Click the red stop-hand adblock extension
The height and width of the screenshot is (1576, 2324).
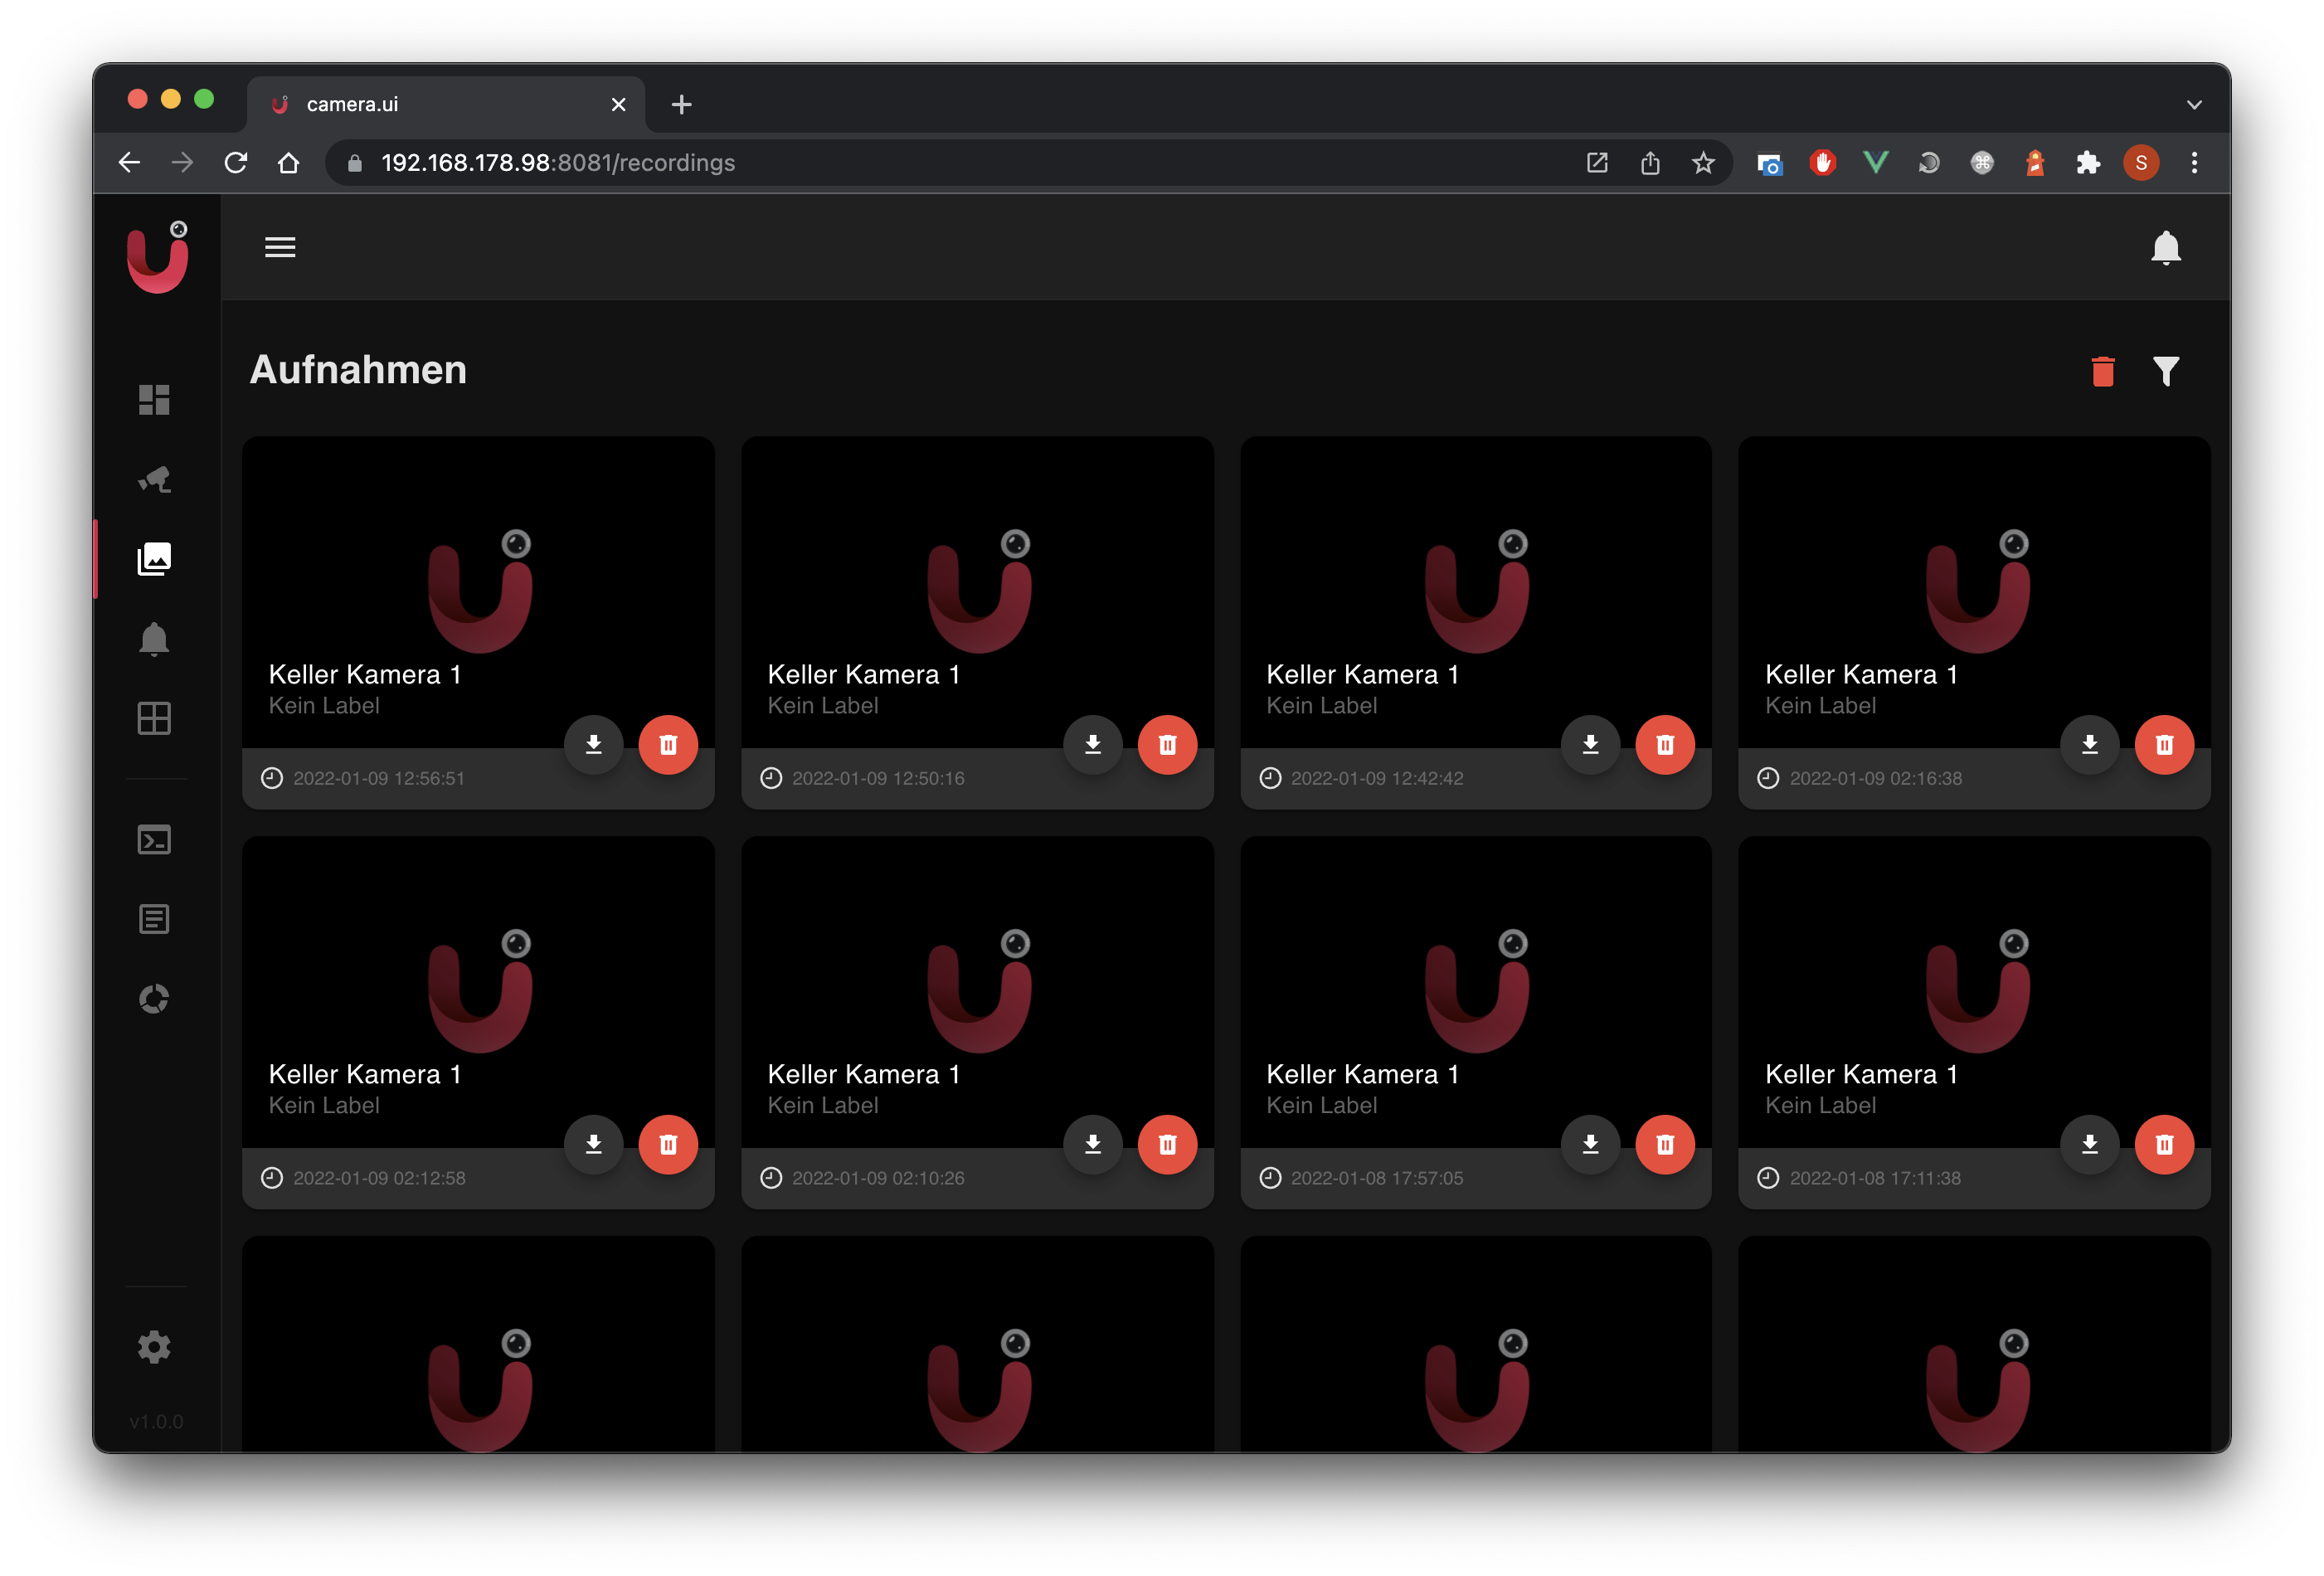[1823, 162]
